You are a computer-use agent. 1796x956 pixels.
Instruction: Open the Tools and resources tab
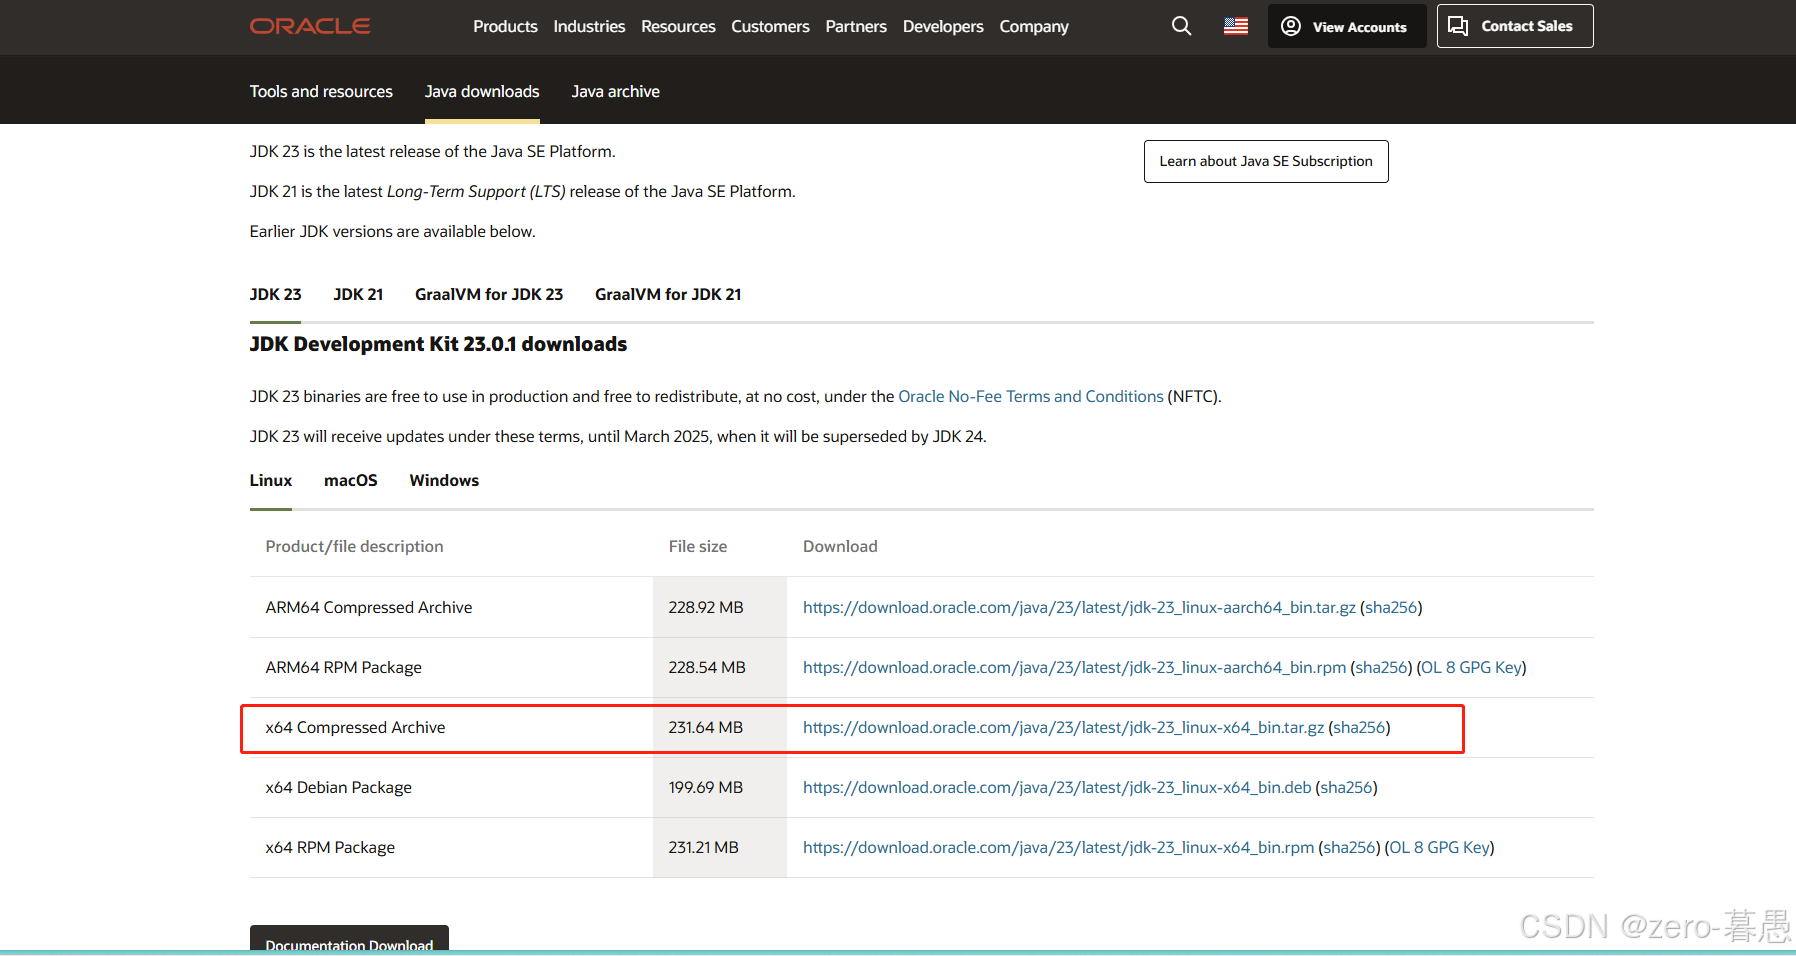coord(321,91)
